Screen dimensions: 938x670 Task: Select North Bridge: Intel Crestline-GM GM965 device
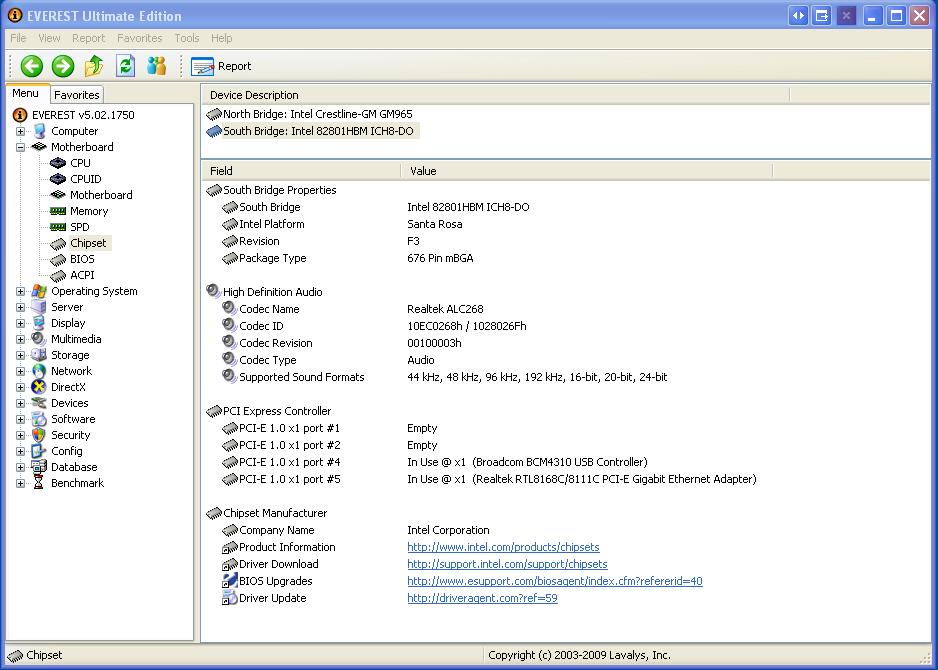coord(309,114)
